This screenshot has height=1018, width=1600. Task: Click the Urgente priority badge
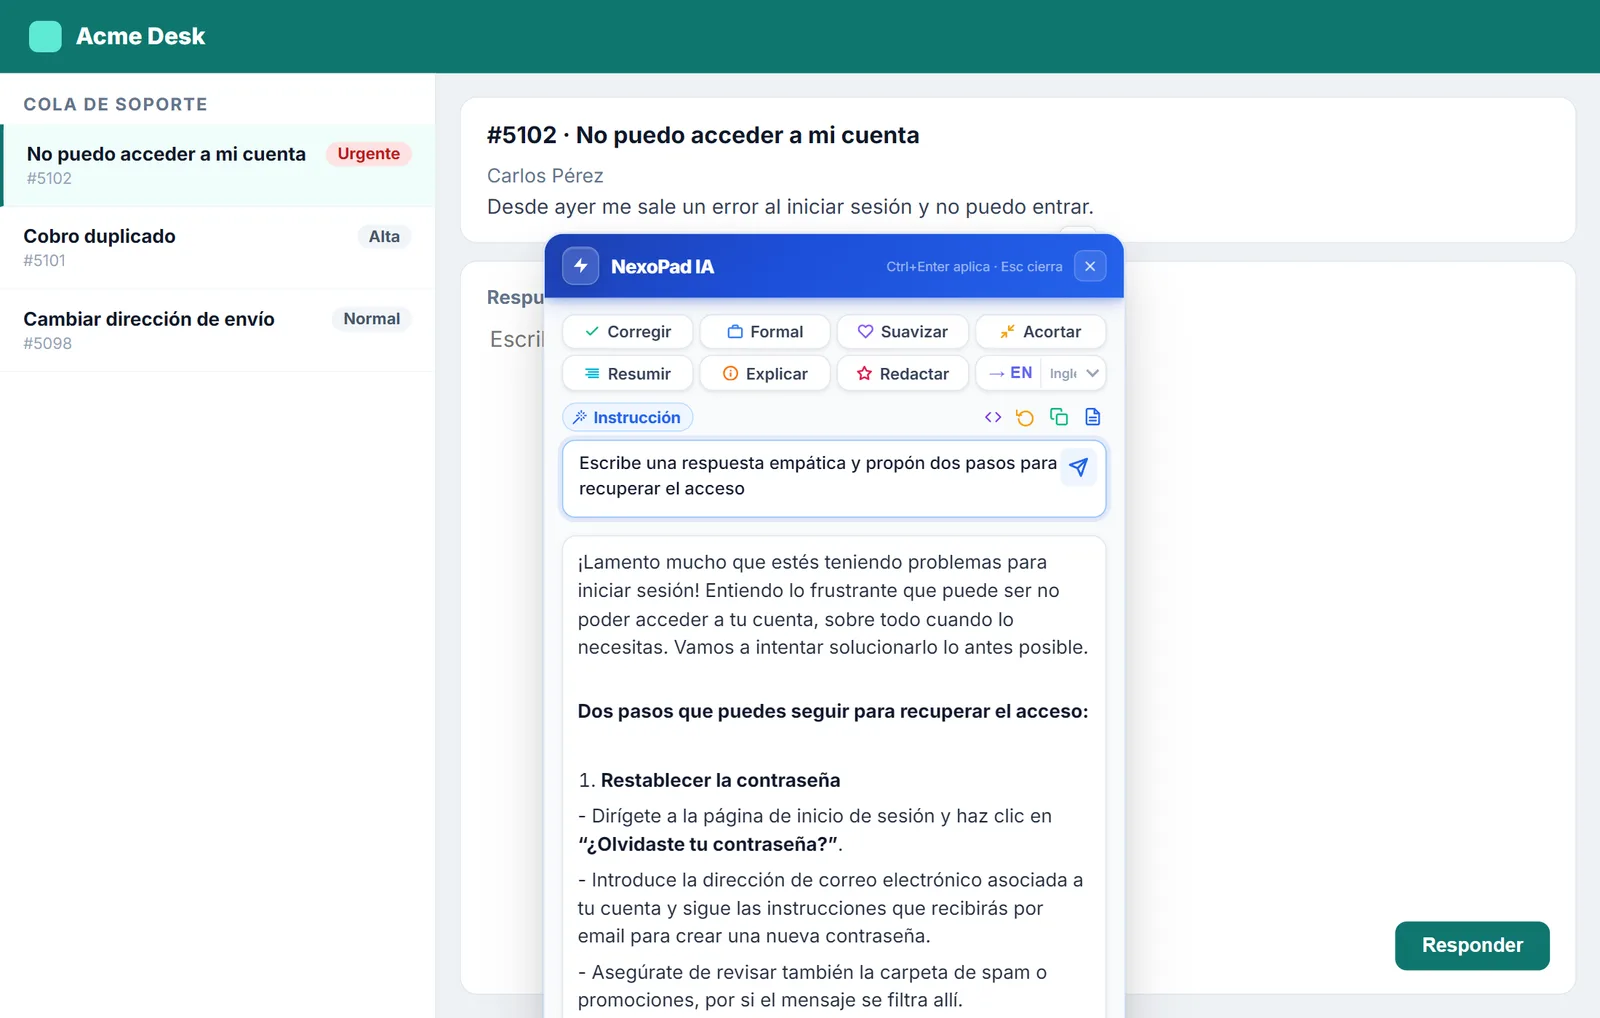(368, 154)
